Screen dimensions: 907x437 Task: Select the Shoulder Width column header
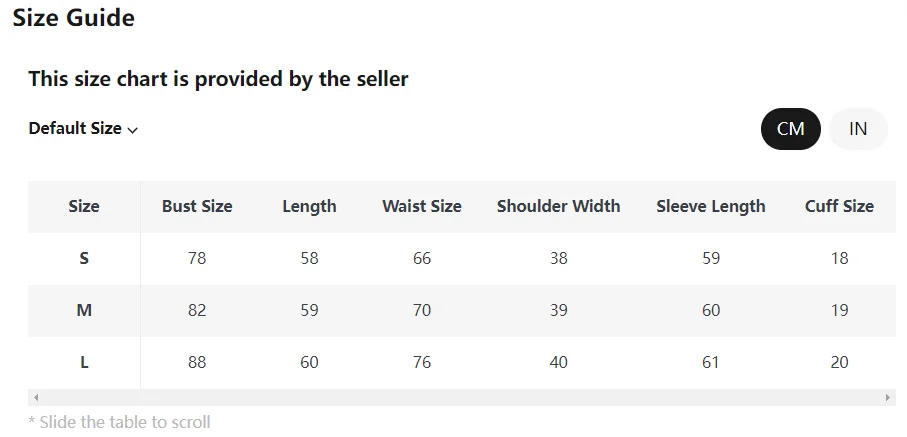click(x=558, y=207)
